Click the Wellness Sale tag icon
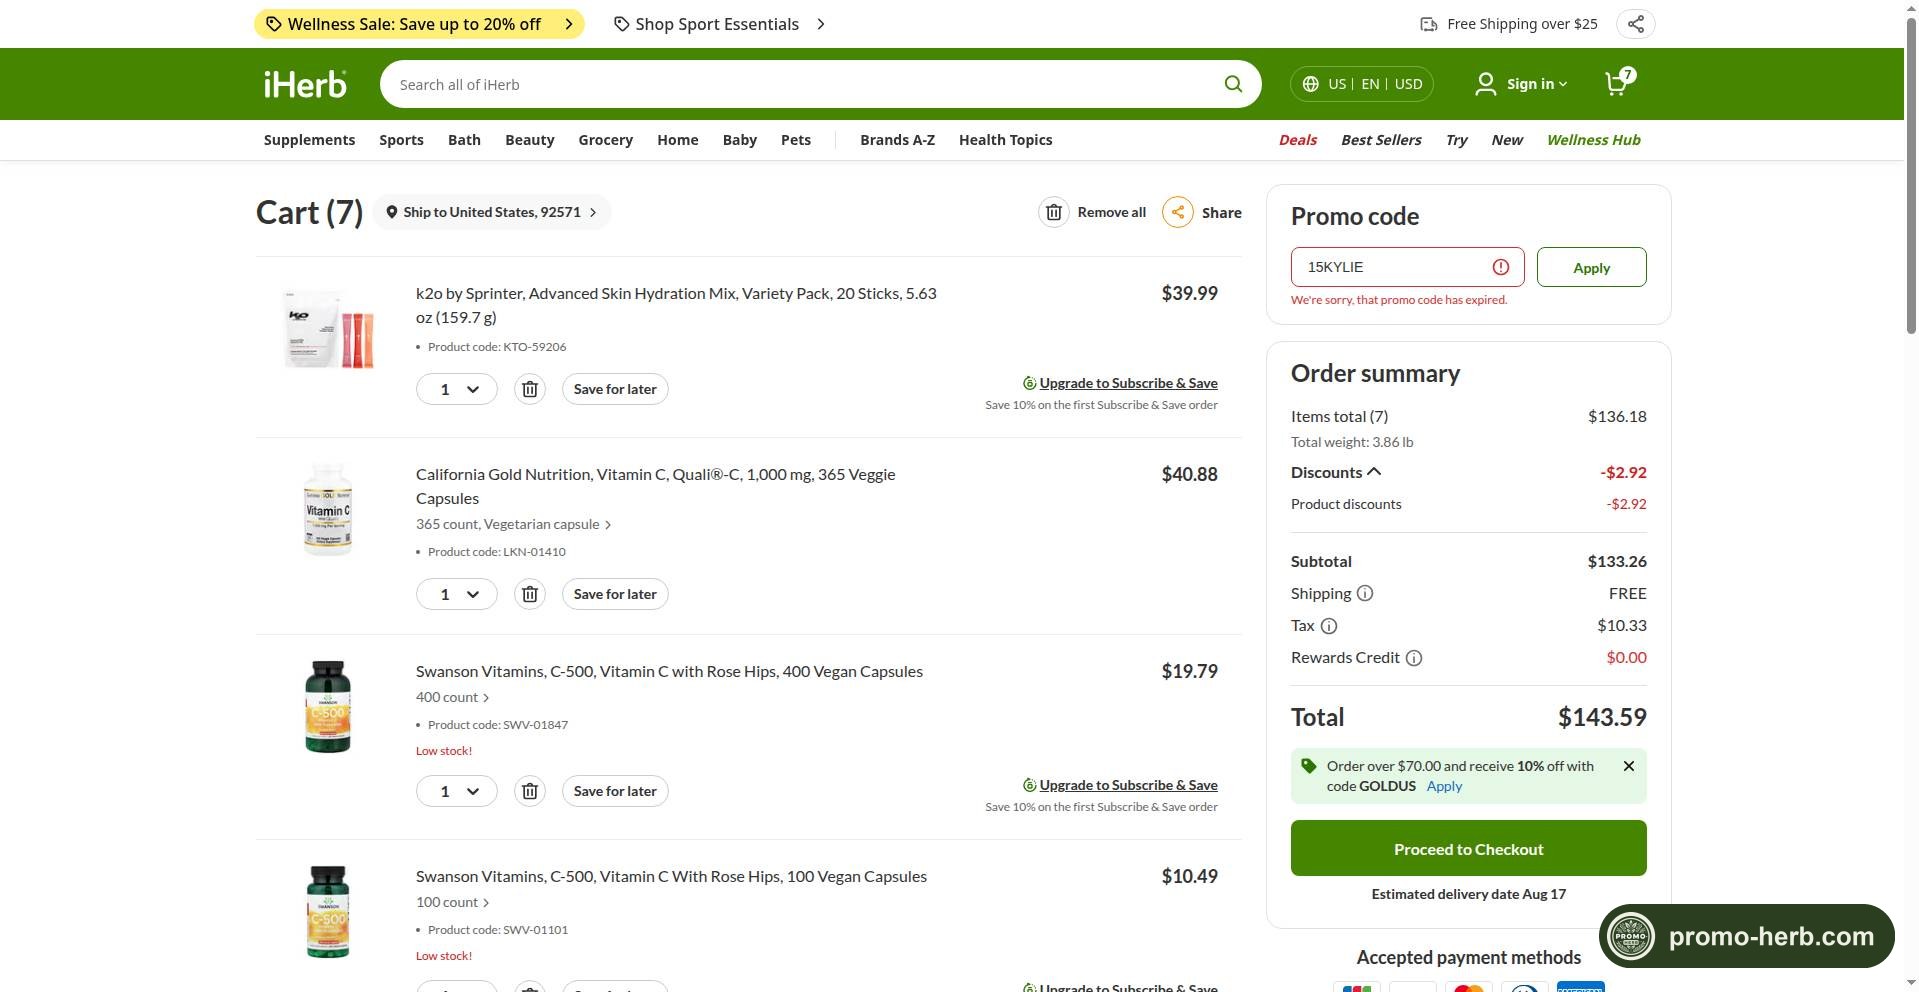The image size is (1919, 992). pos(273,24)
